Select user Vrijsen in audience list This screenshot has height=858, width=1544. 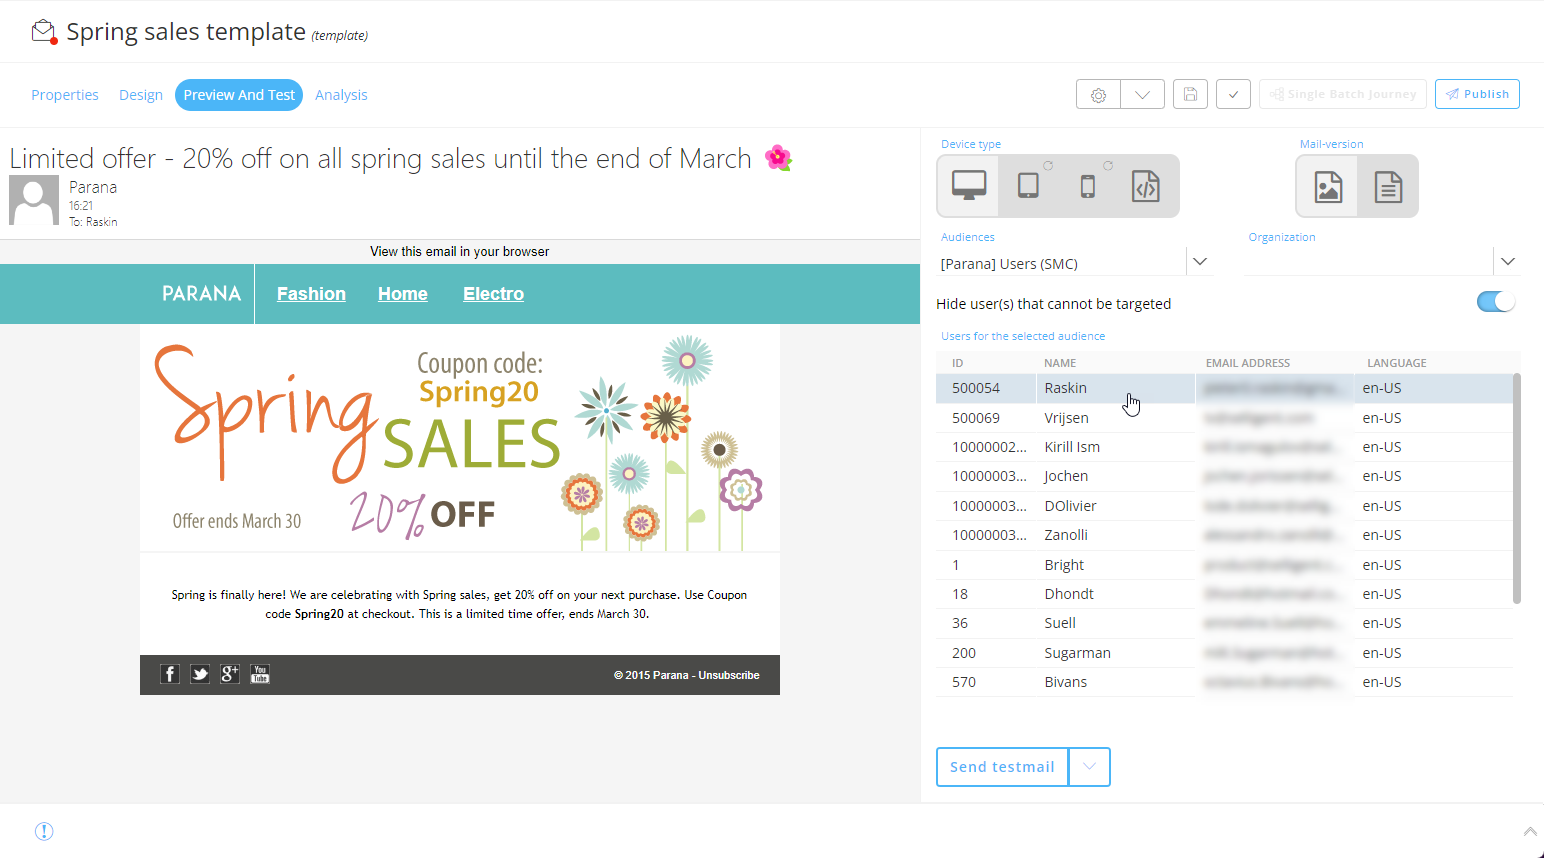[1066, 418]
